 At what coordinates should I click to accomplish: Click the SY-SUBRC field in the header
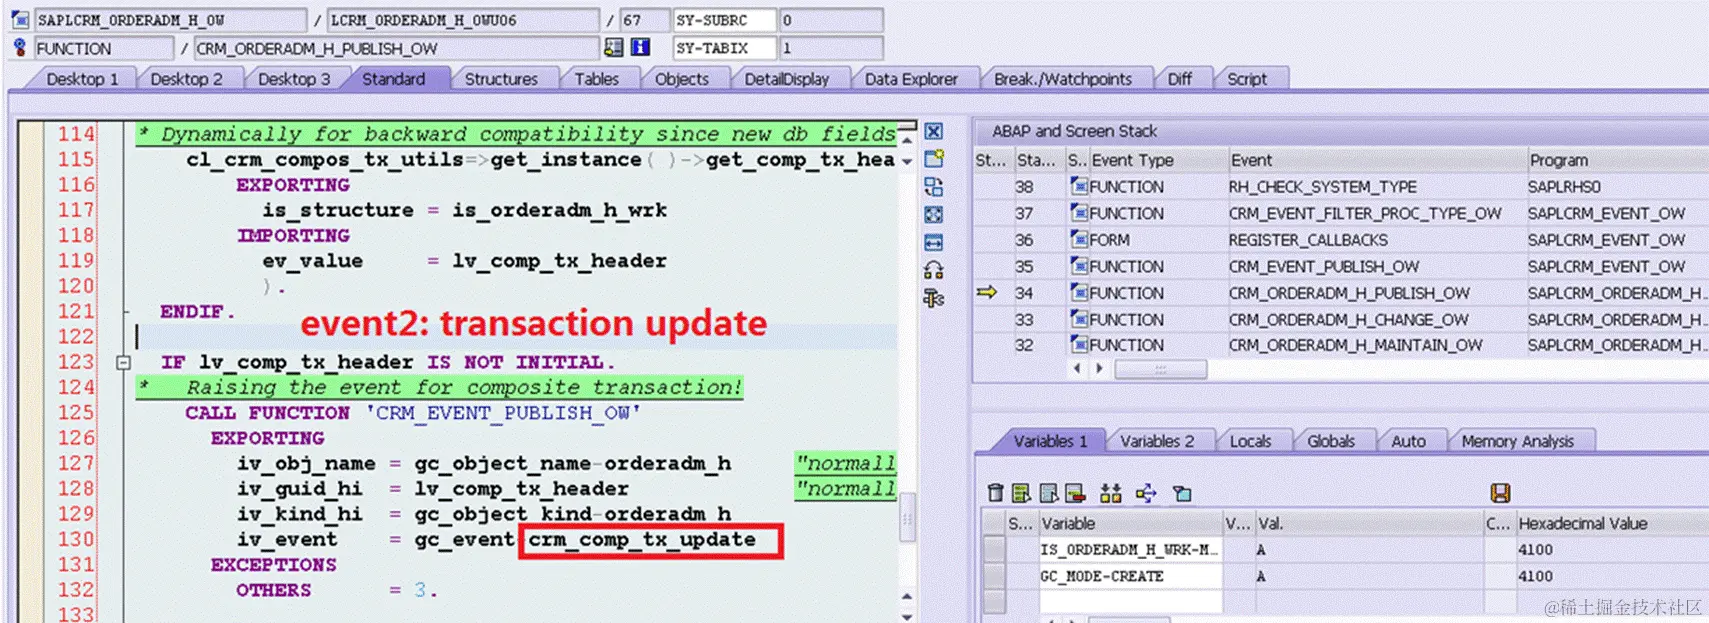[x=725, y=20]
